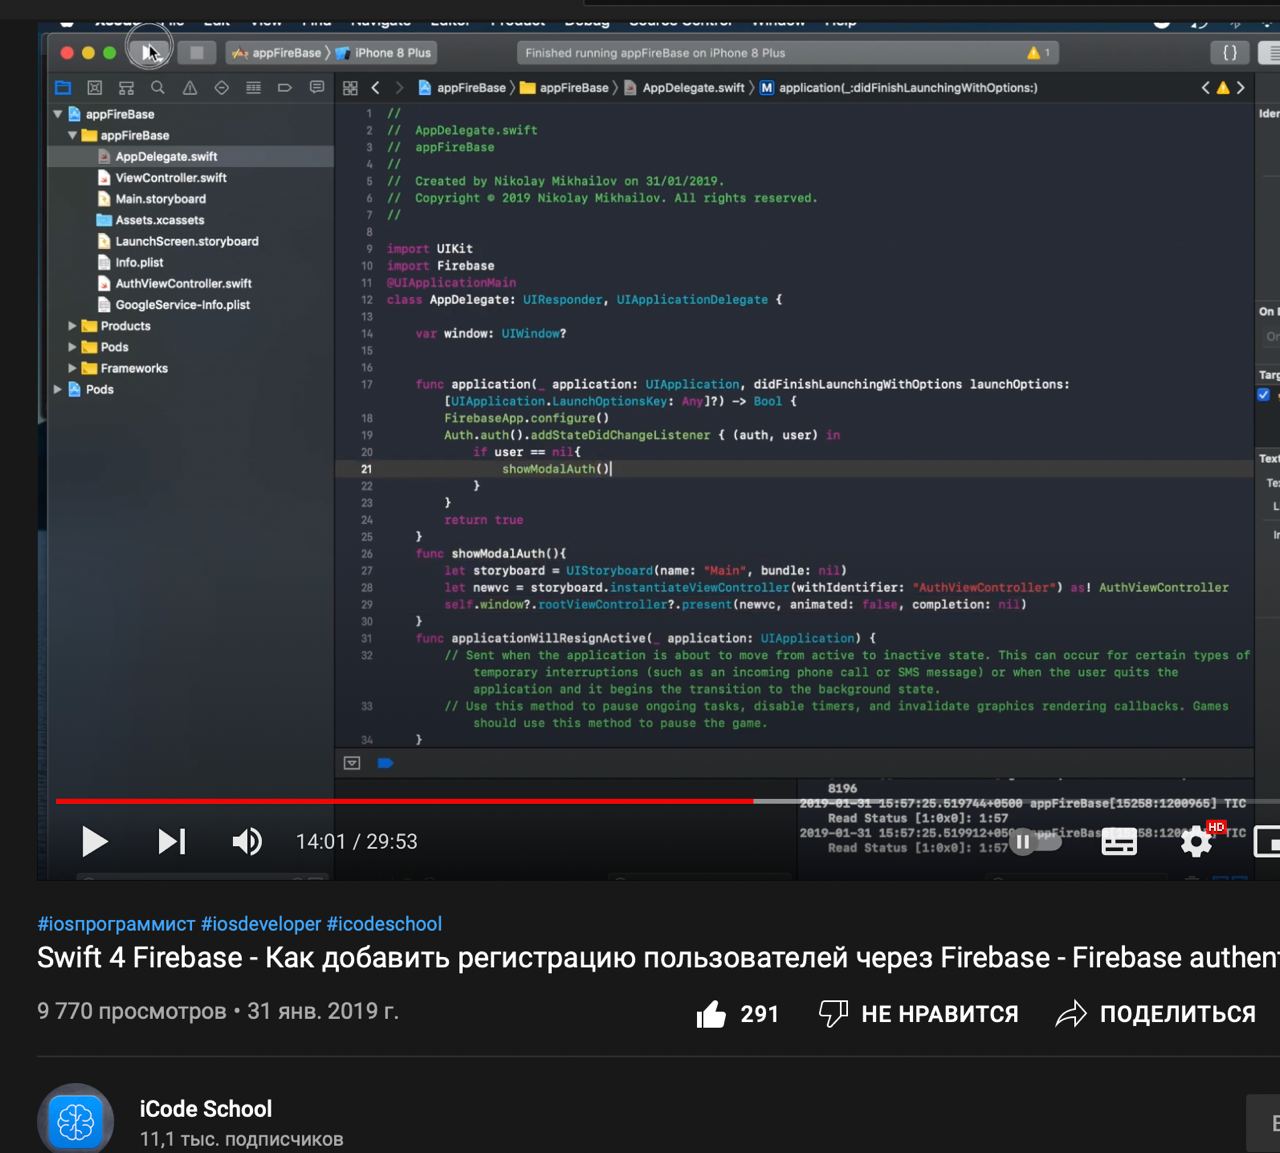Open the Breakpoint navigator icon
This screenshot has height=1153, width=1280.
pyautogui.click(x=285, y=88)
